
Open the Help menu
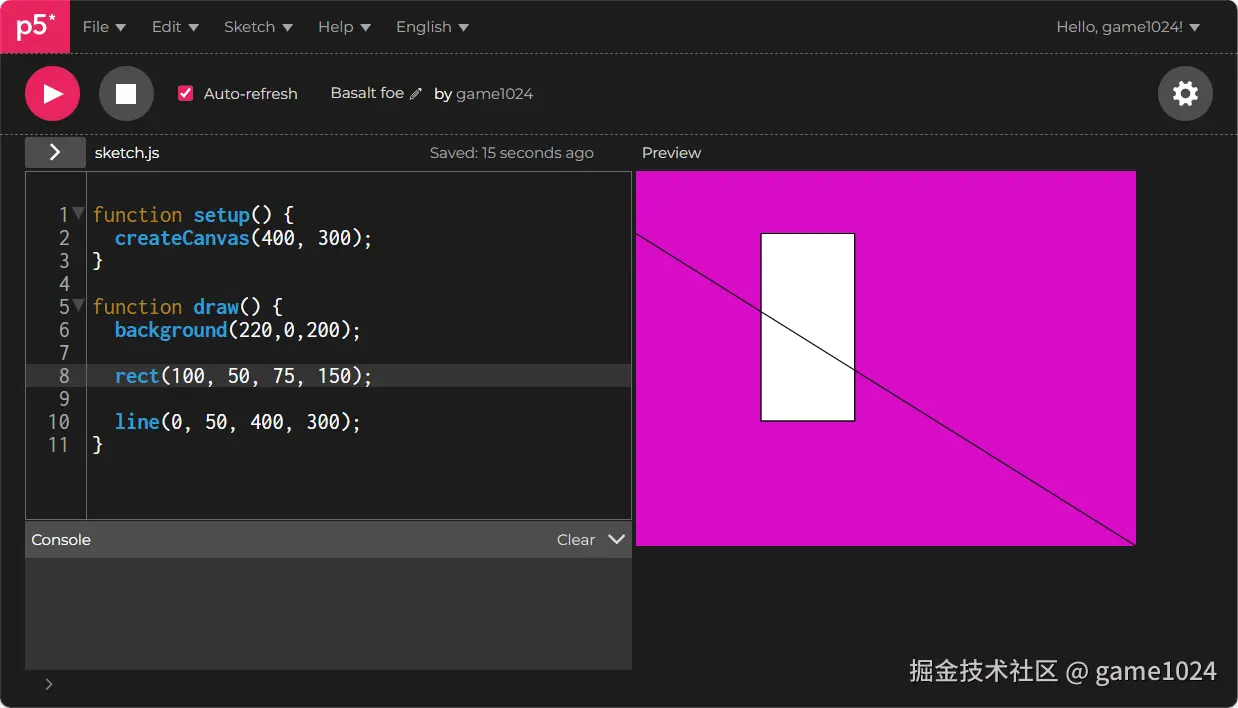pyautogui.click(x=344, y=27)
